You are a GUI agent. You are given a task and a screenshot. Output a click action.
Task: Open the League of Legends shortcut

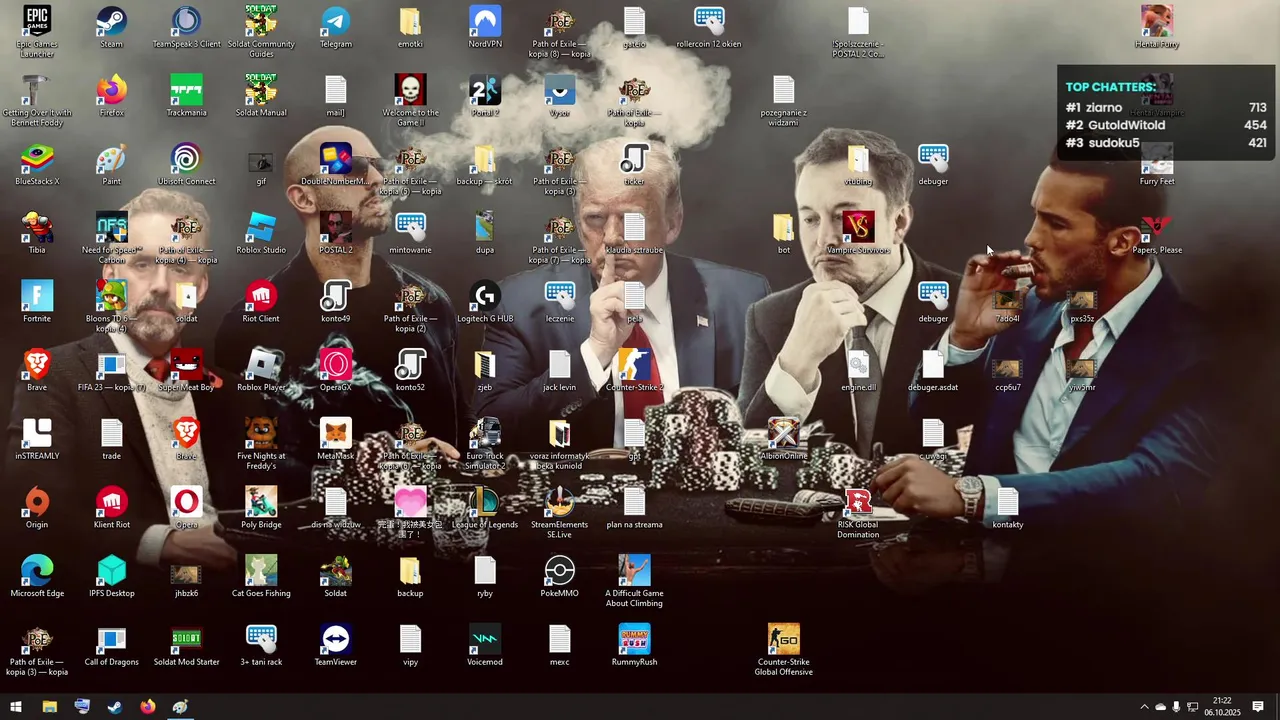(485, 508)
